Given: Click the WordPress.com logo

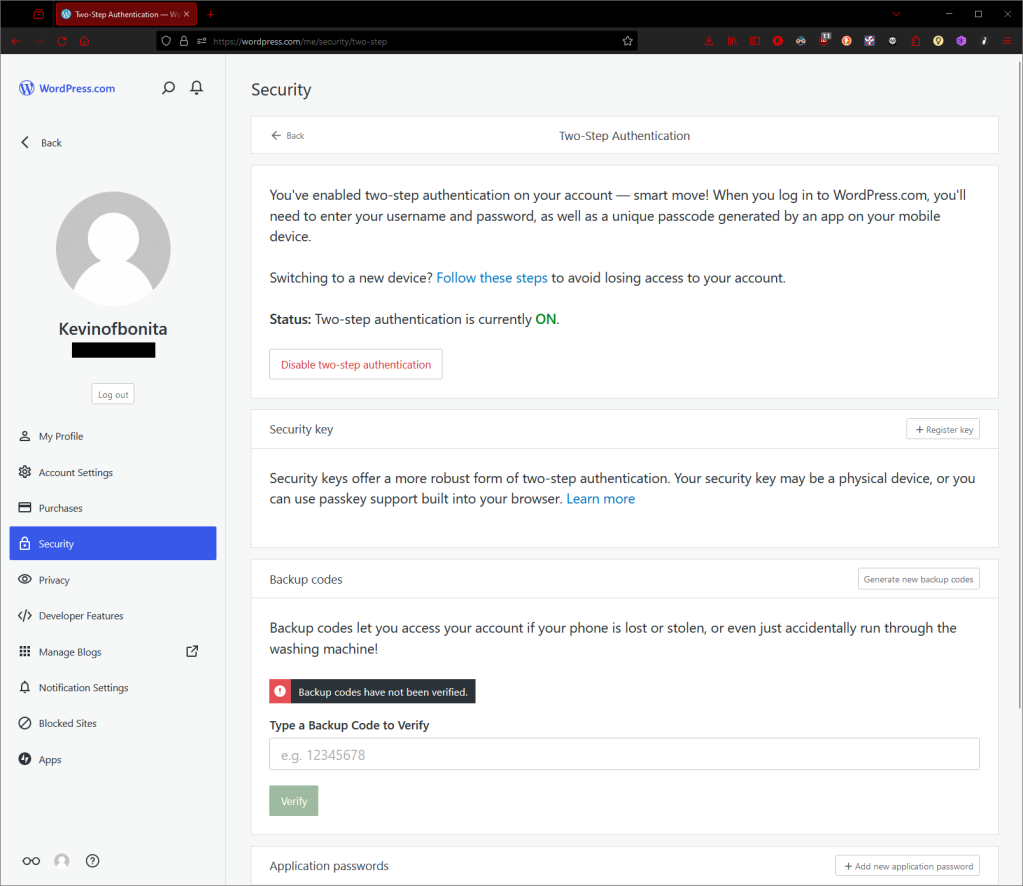Looking at the screenshot, I should (x=67, y=88).
